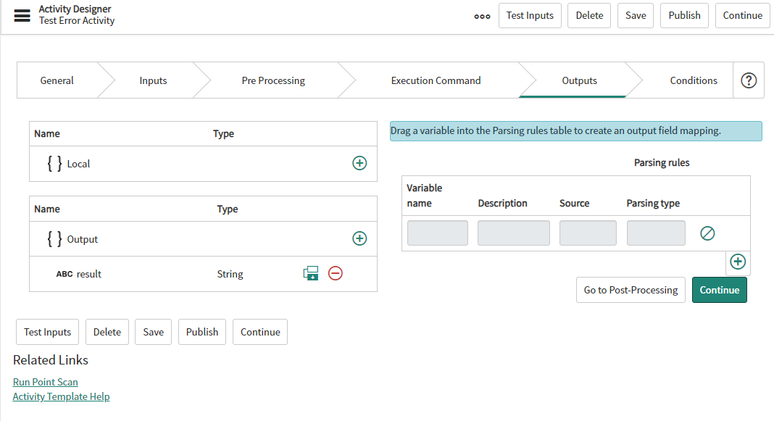Click the bottom Publish button
The width and height of the screenshot is (774, 421).
pyautogui.click(x=202, y=332)
